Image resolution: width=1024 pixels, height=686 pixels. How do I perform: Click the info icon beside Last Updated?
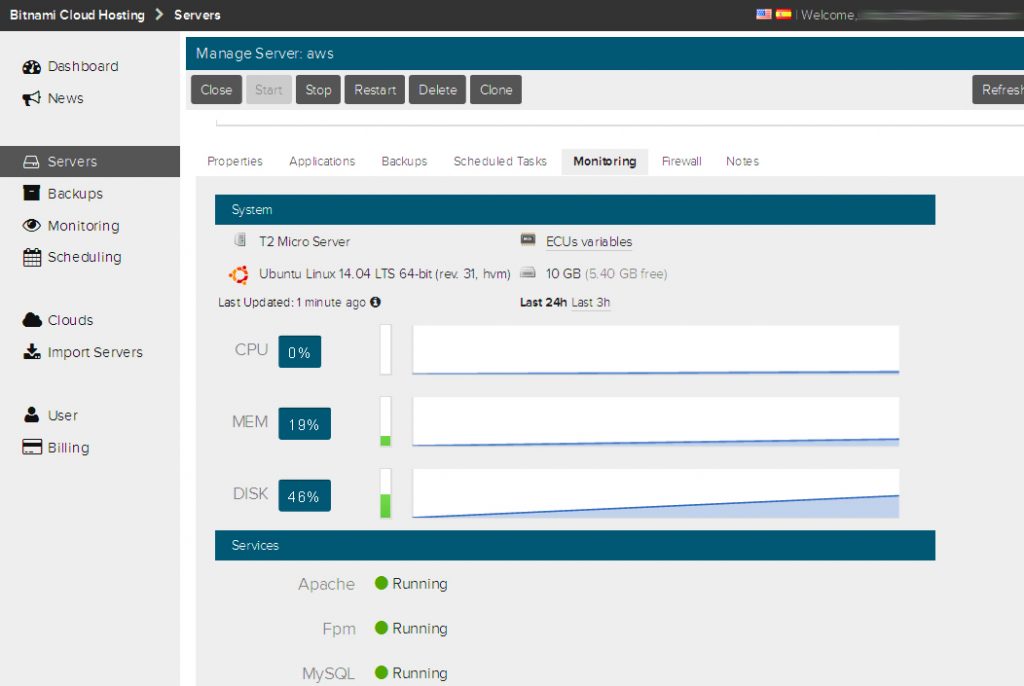[x=376, y=302]
